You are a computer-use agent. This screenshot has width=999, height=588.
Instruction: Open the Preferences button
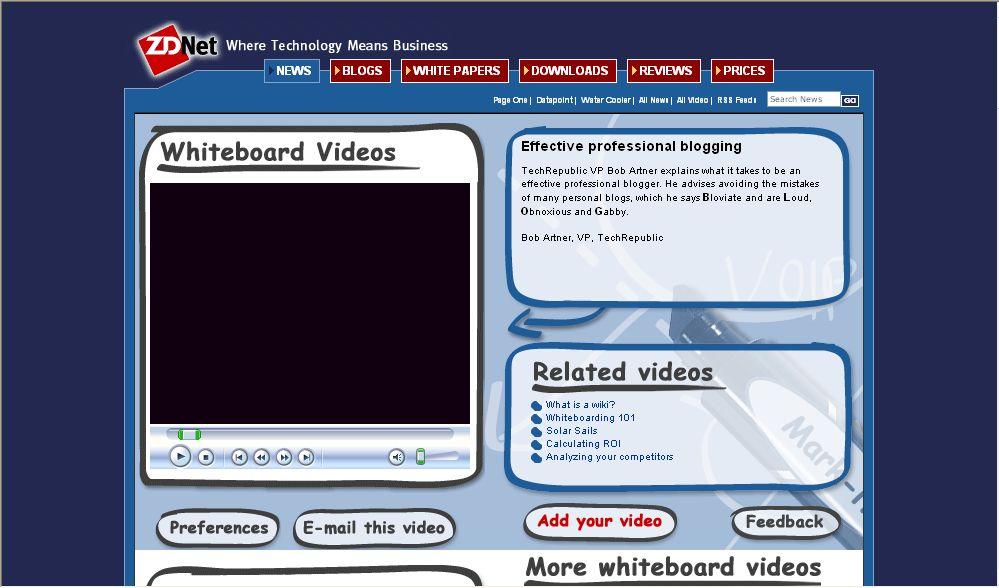218,527
